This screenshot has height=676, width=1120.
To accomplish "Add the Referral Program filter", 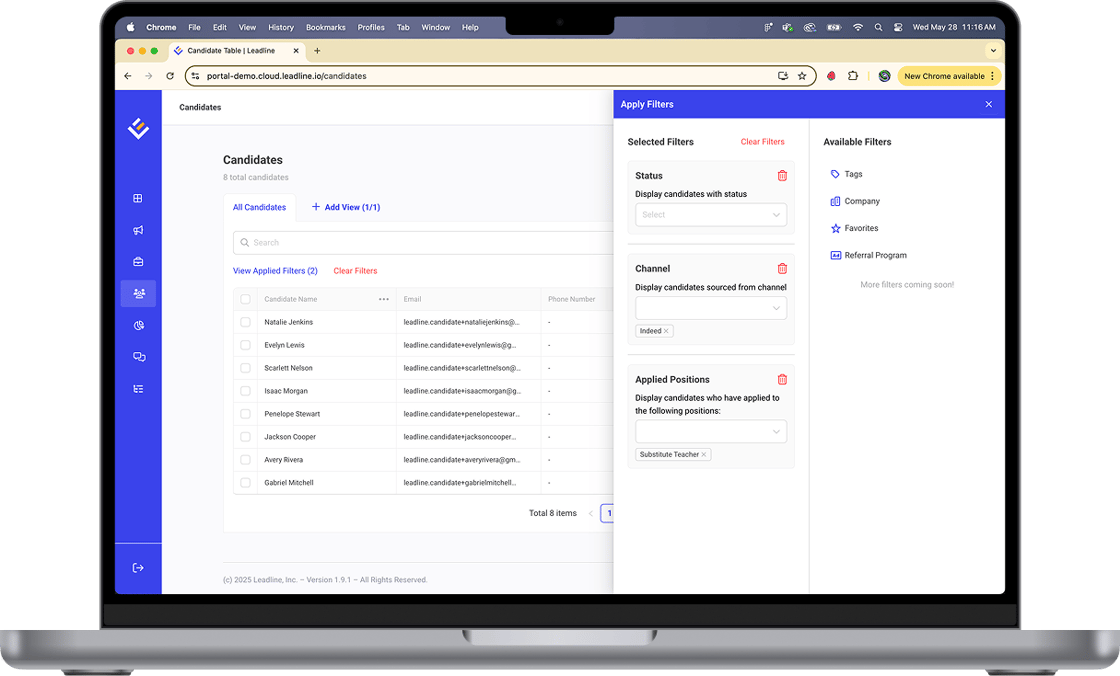I will tap(874, 256).
